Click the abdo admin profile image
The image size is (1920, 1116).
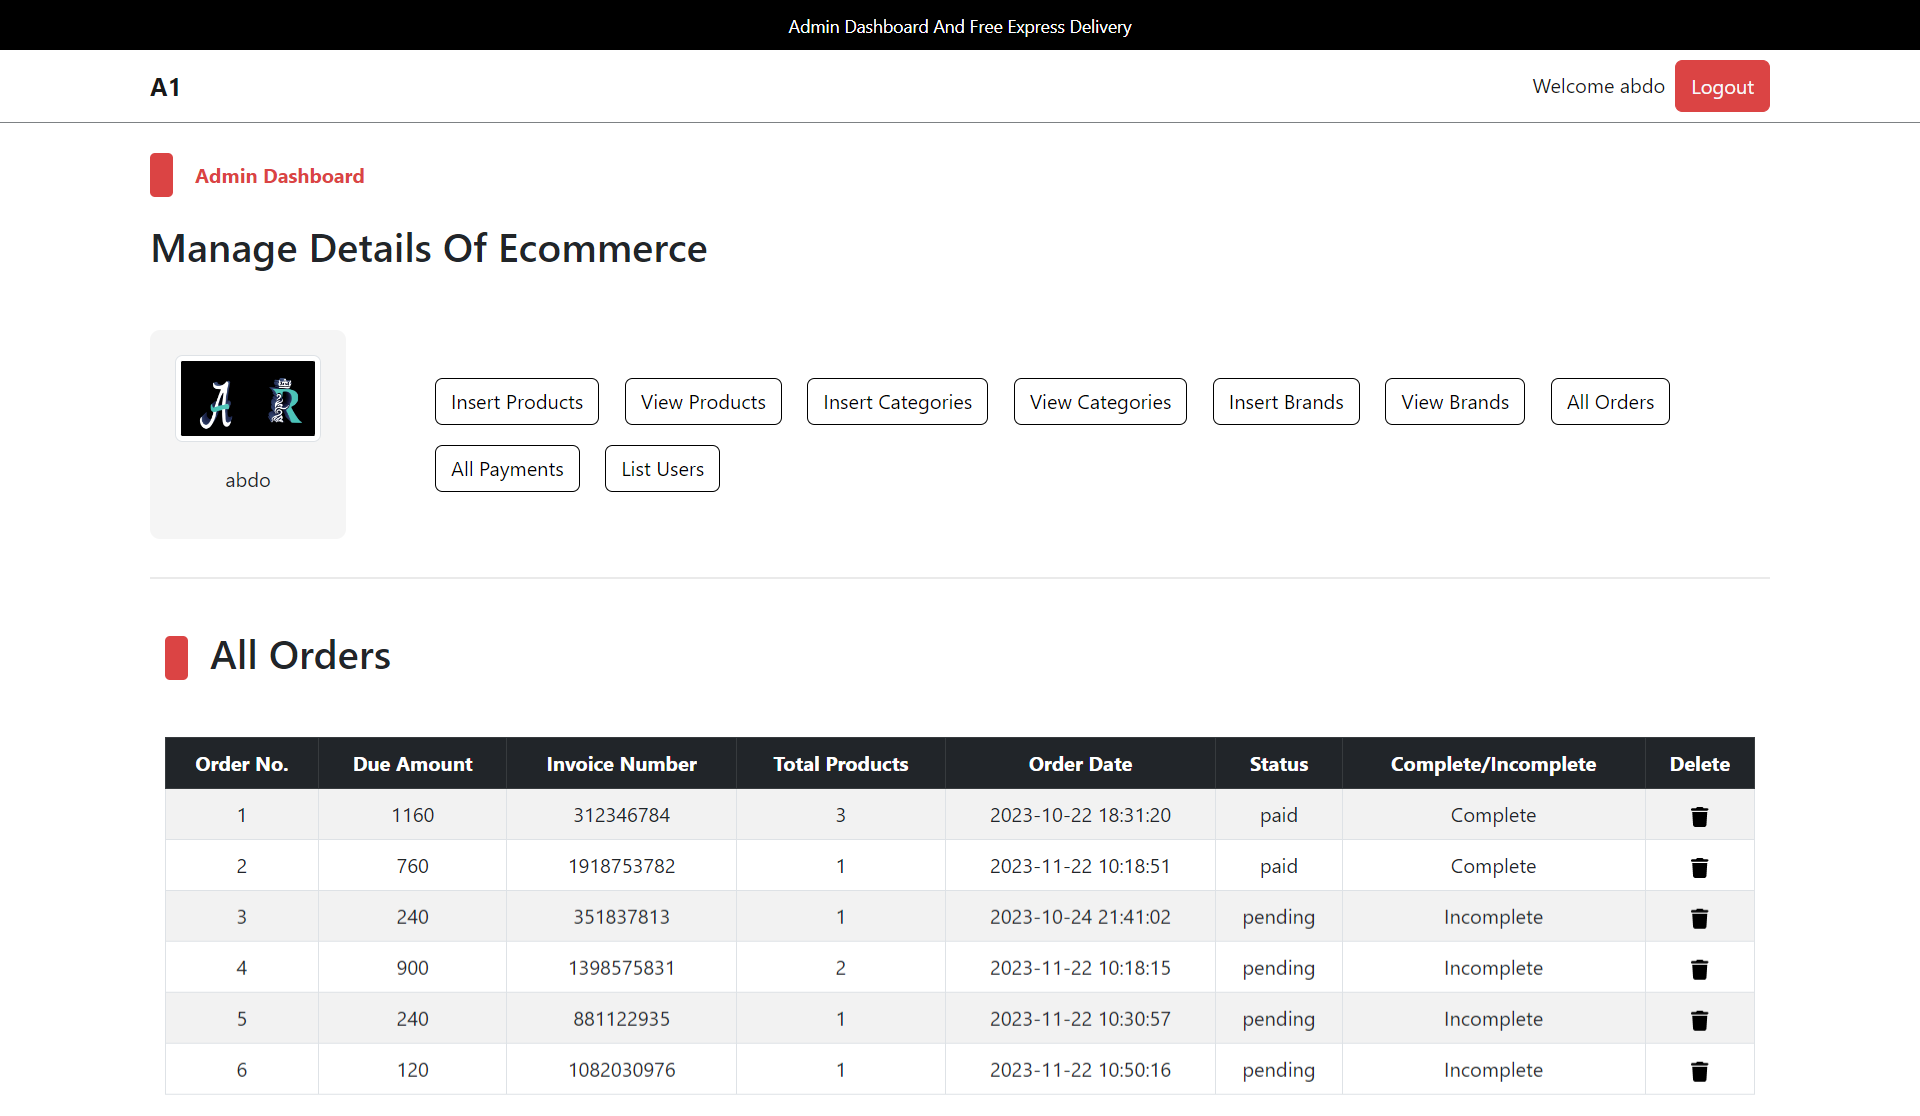(248, 399)
